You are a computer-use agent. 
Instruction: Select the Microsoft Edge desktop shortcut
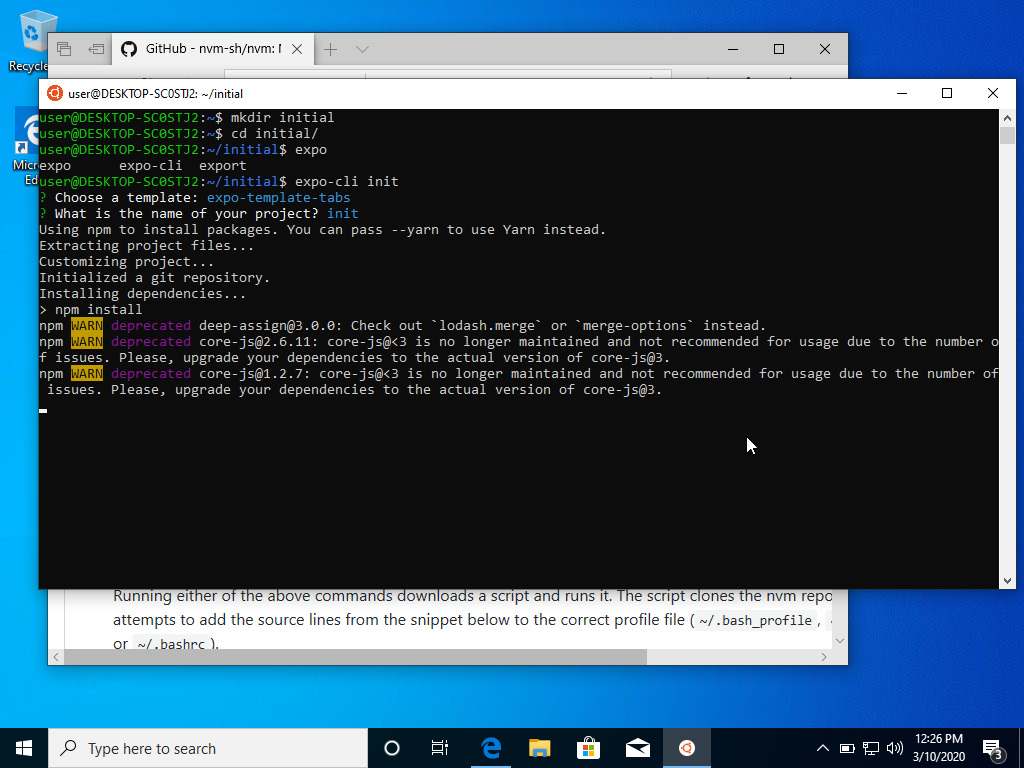[x=27, y=146]
